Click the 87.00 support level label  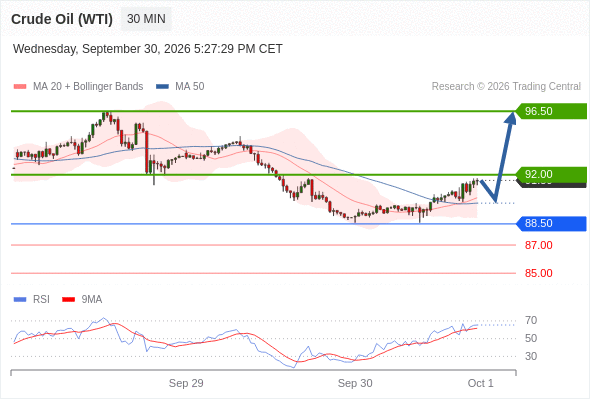click(538, 245)
